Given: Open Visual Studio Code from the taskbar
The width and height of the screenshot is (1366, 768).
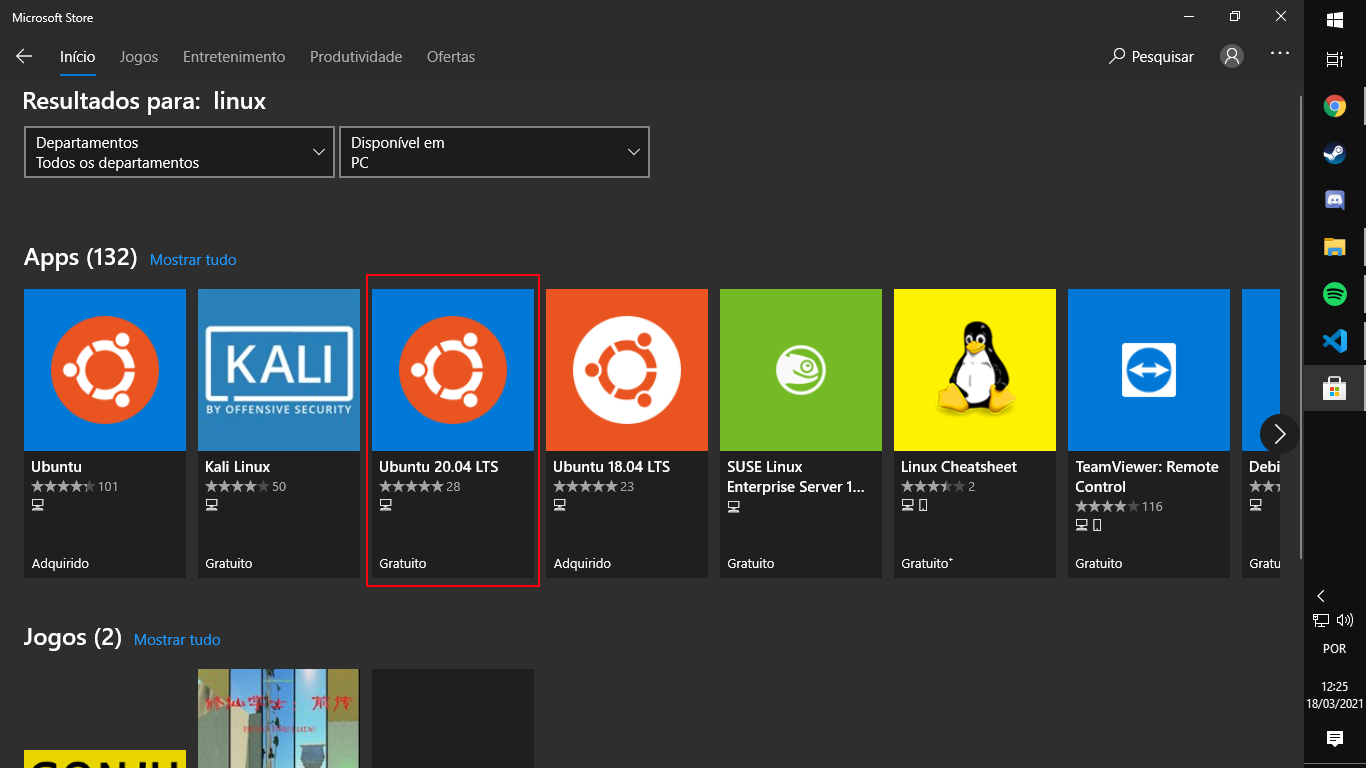Looking at the screenshot, I should [1335, 341].
